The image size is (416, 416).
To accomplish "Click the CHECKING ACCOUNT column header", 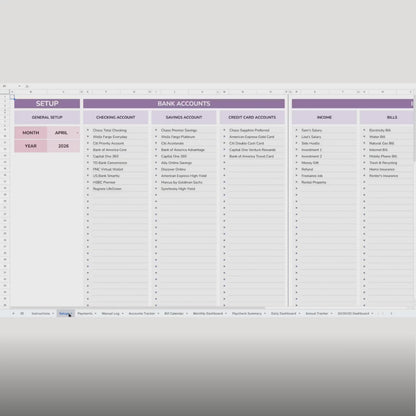I will tap(116, 117).
